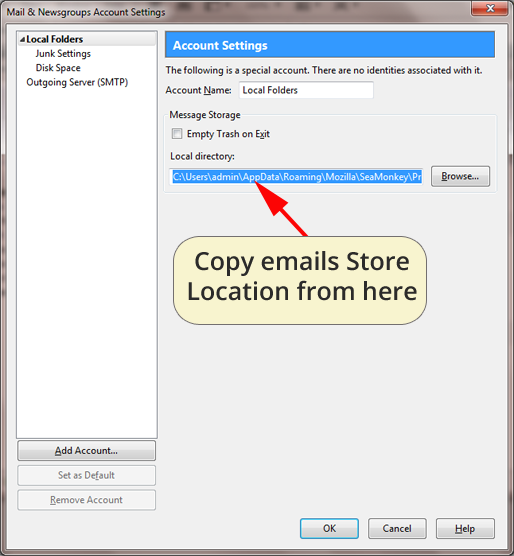Click into the Account Name text field

click(x=306, y=90)
